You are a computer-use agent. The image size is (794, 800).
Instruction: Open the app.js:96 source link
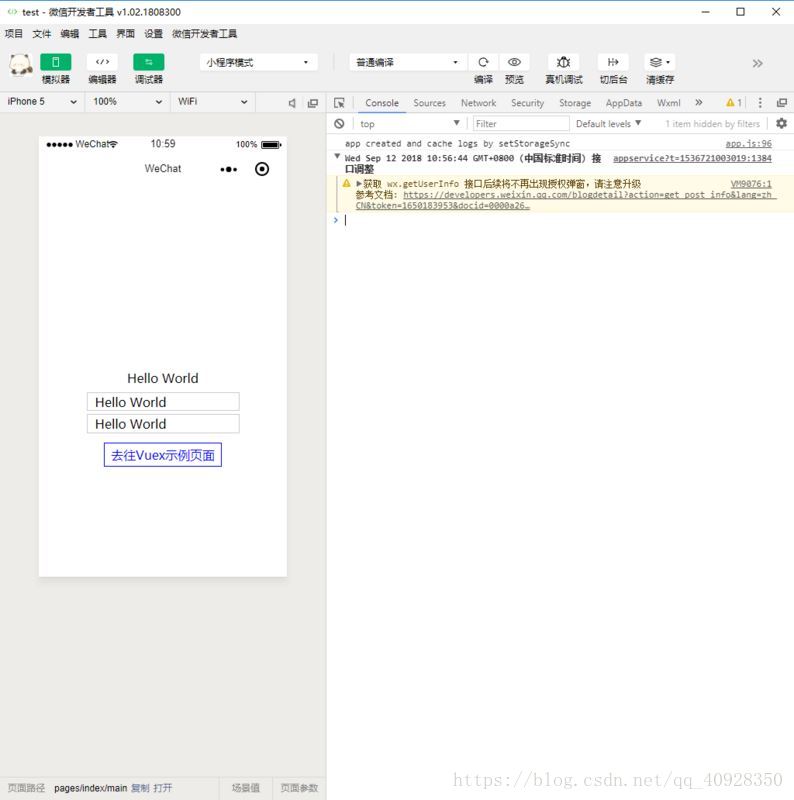(748, 143)
